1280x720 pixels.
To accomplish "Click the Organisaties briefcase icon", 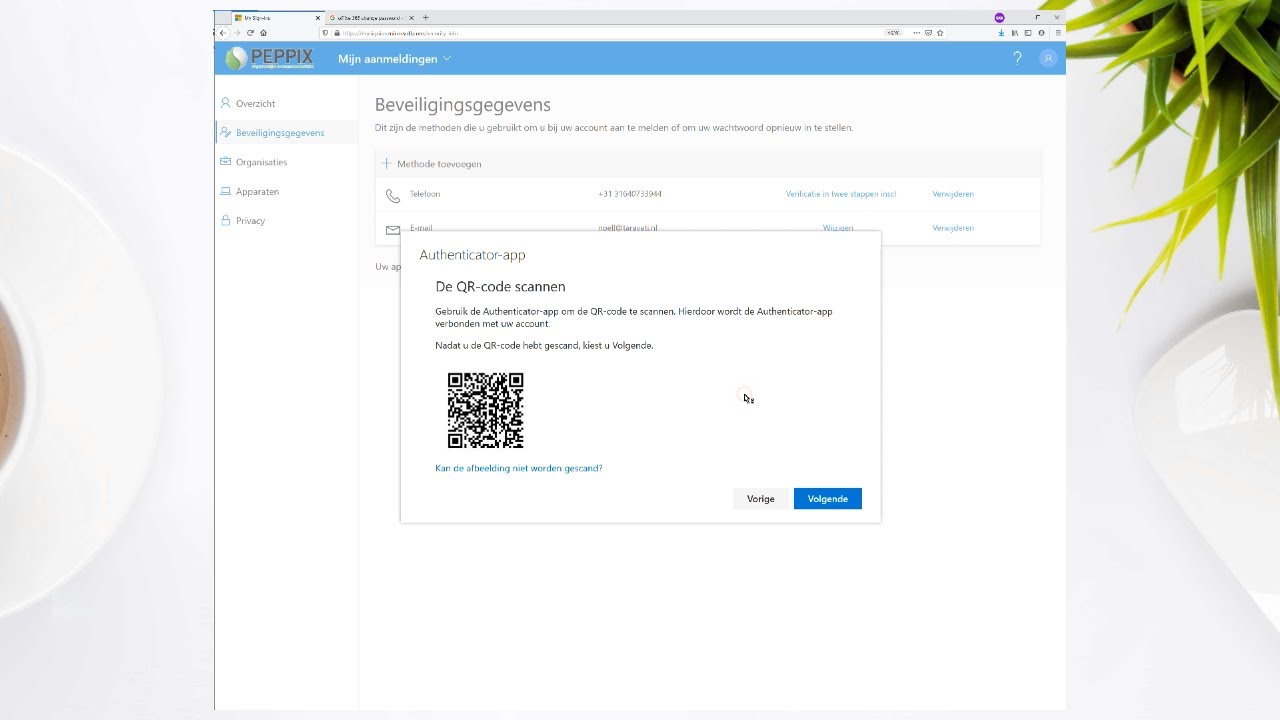I will click(x=226, y=162).
